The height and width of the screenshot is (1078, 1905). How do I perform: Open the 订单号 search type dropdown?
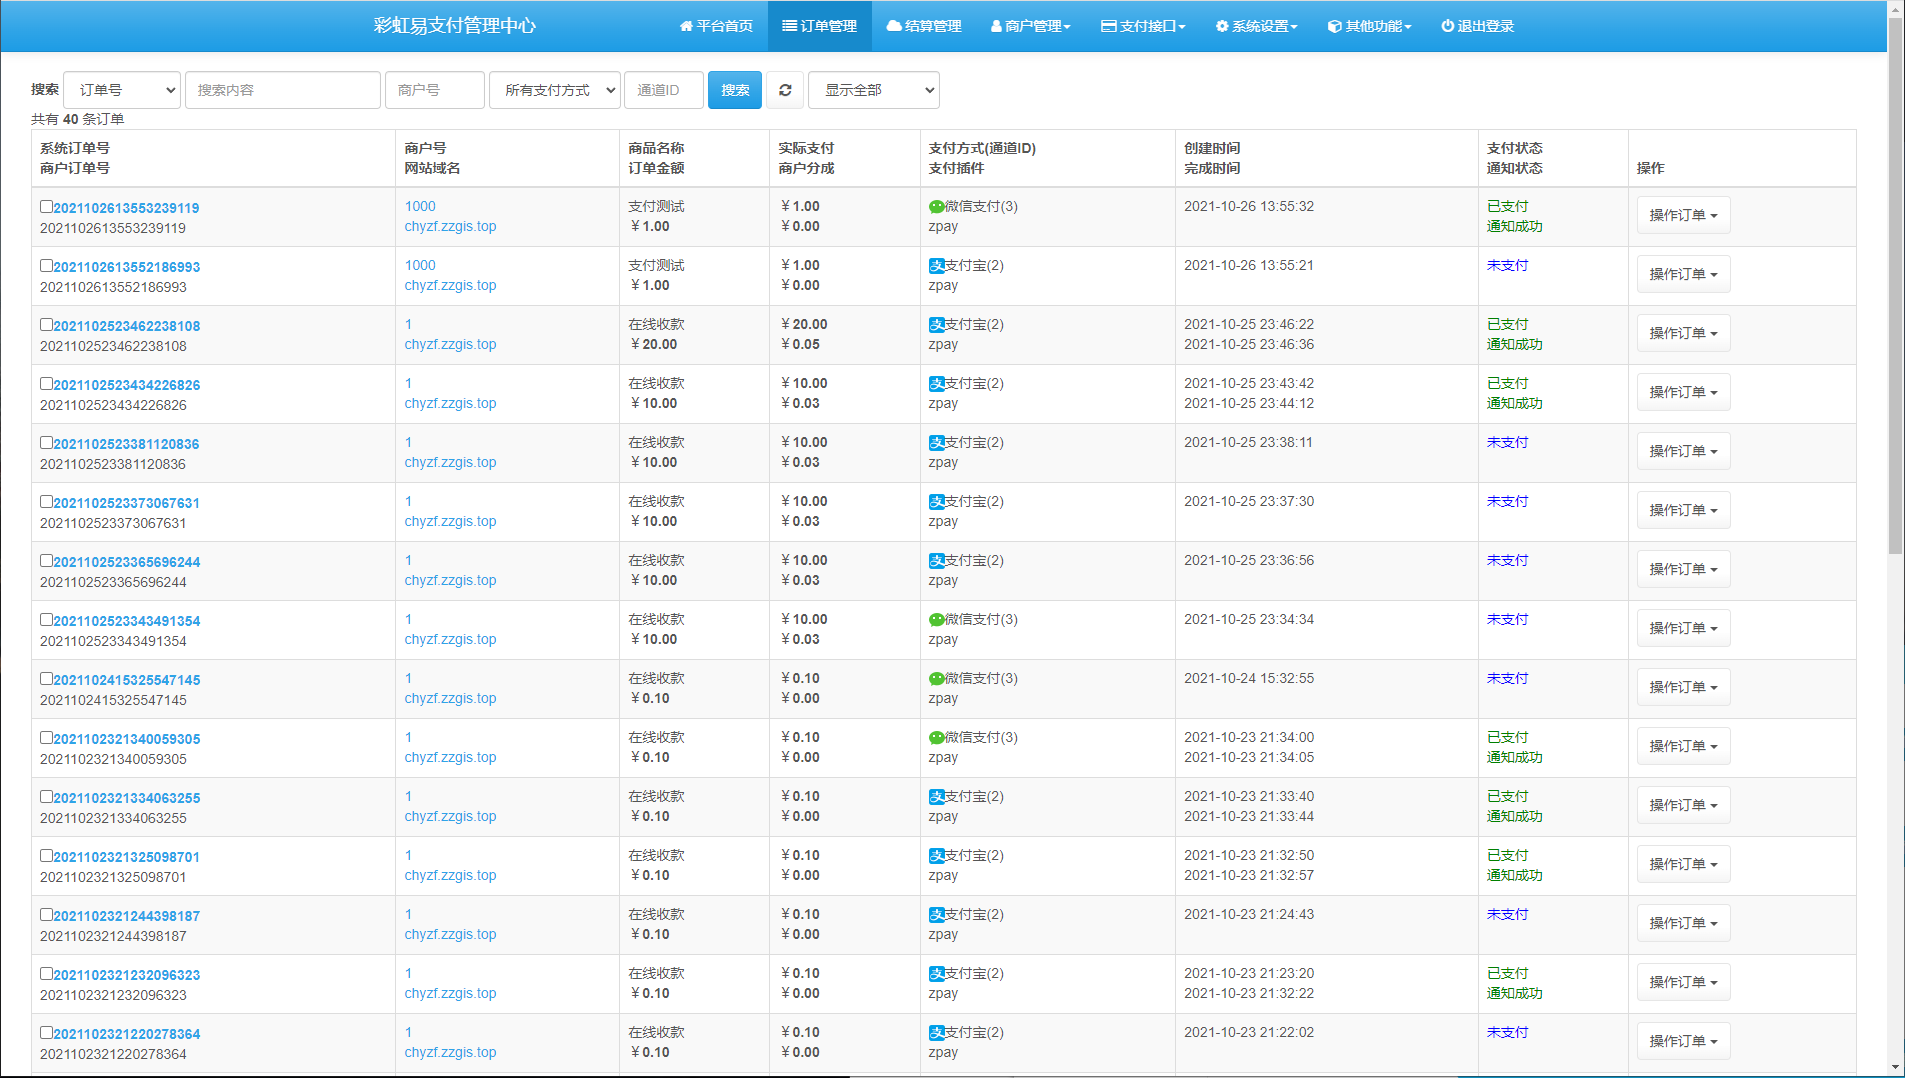click(122, 90)
